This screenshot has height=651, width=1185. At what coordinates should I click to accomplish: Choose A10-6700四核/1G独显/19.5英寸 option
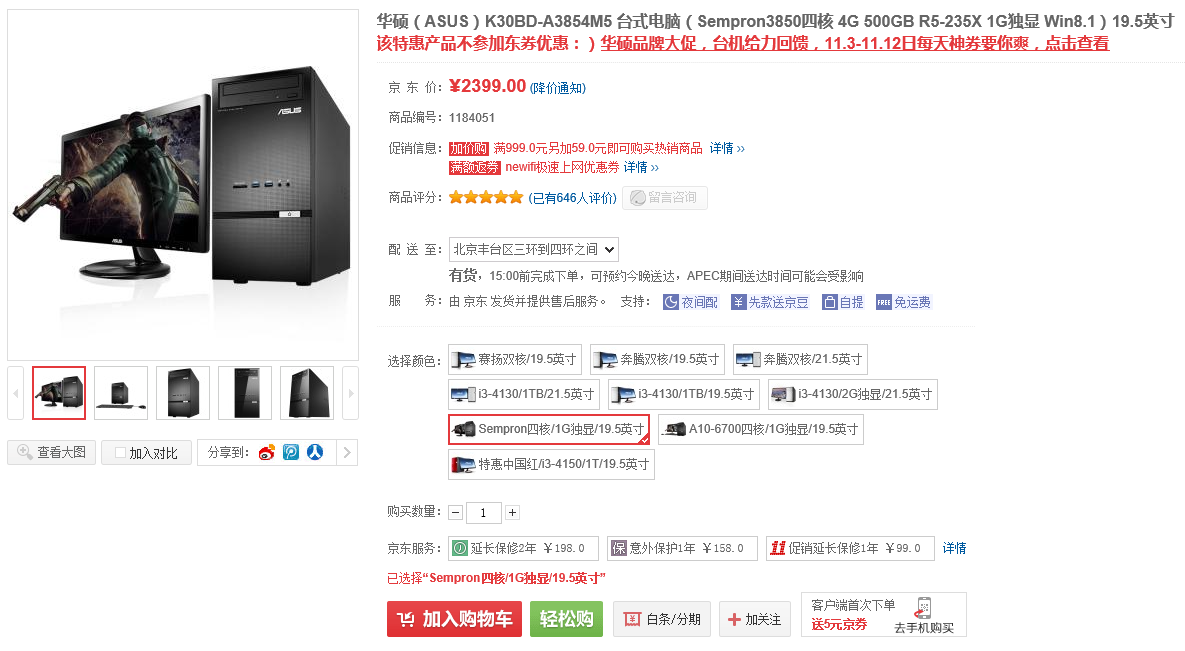760,429
